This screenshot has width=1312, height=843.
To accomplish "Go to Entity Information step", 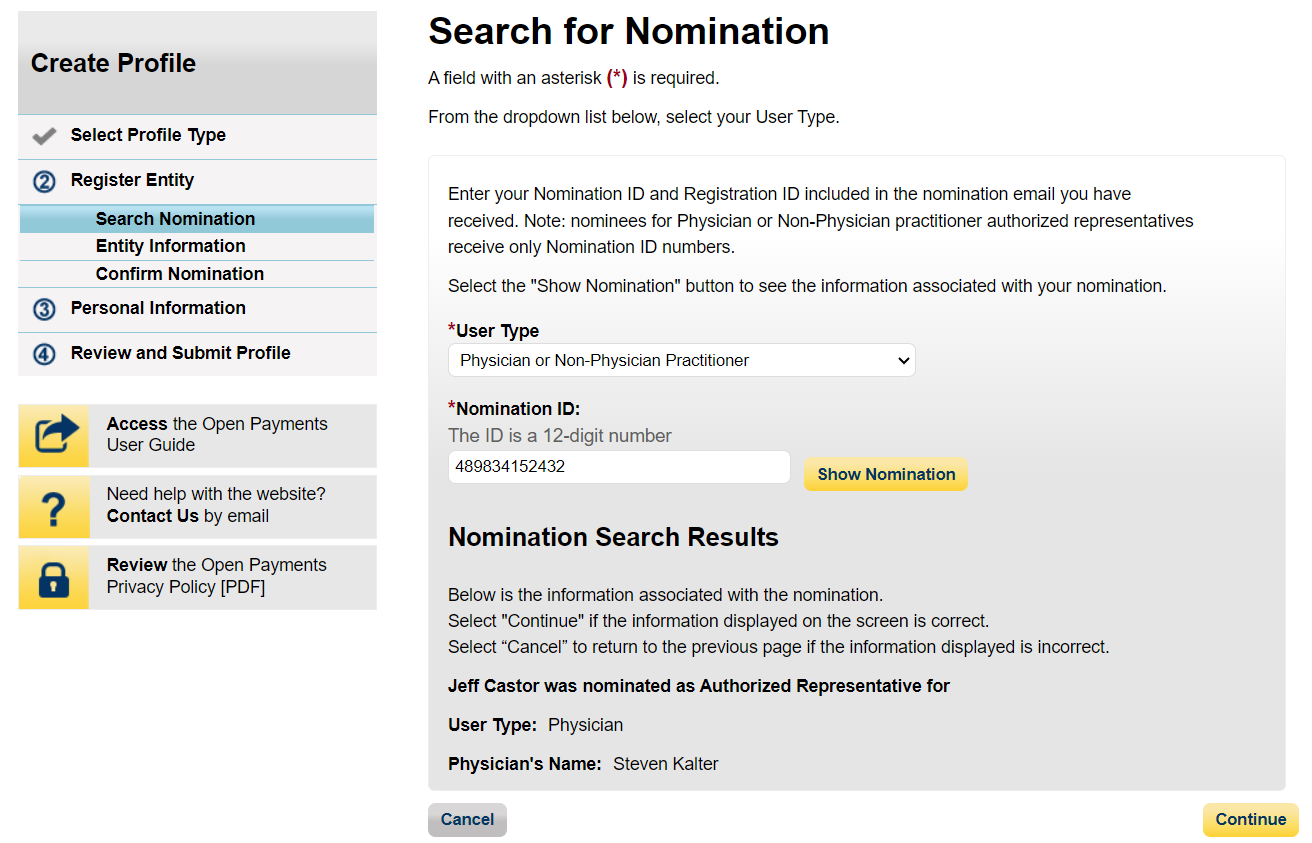I will click(170, 246).
